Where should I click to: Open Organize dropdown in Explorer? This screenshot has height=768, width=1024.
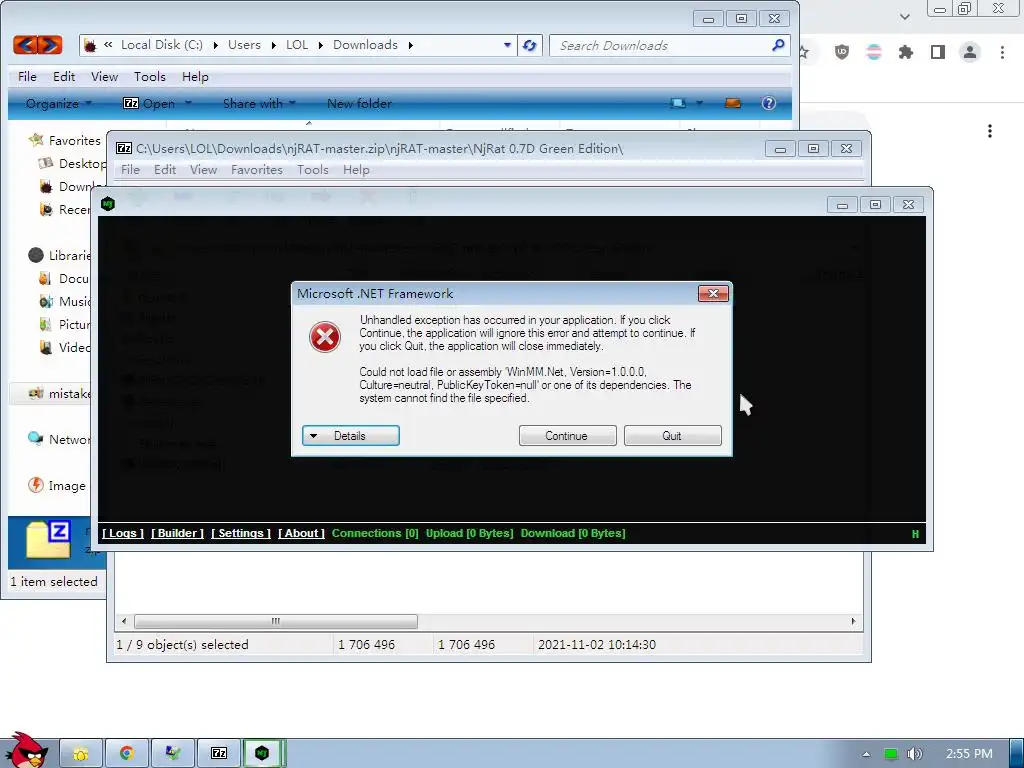tap(59, 103)
